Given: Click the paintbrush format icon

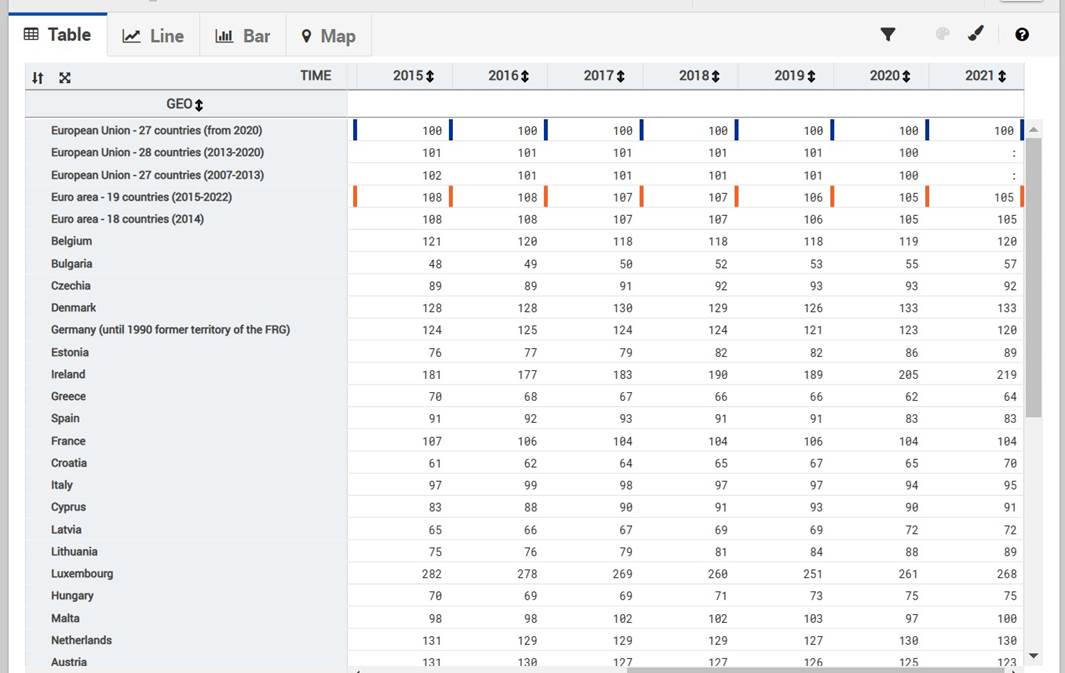Looking at the screenshot, I should pyautogui.click(x=976, y=34).
